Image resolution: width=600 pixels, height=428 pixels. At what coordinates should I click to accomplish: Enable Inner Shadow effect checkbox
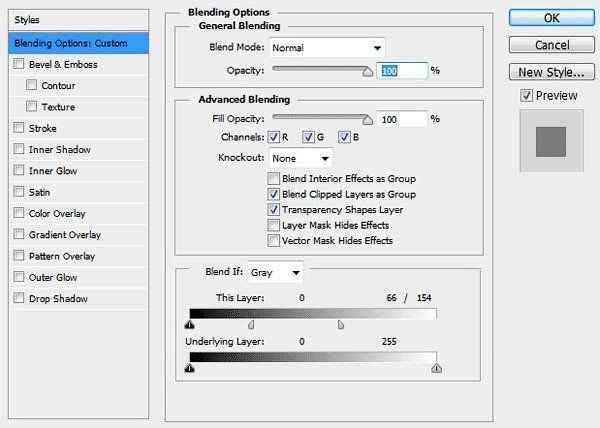[19, 149]
